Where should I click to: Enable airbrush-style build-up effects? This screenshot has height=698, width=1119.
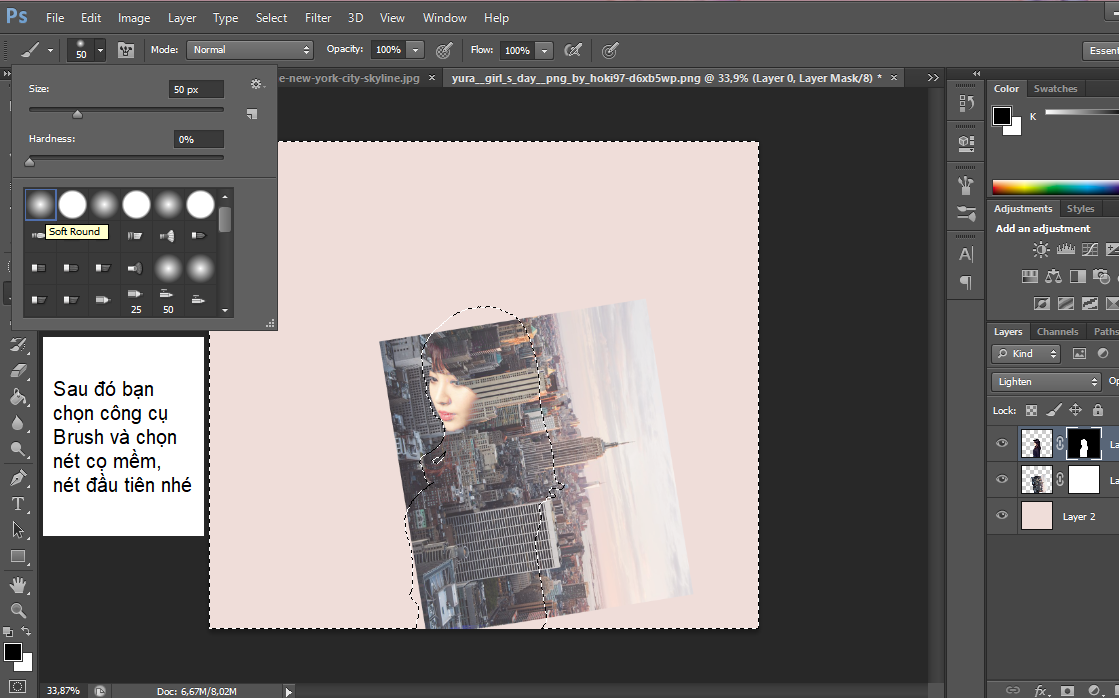[x=573, y=50]
